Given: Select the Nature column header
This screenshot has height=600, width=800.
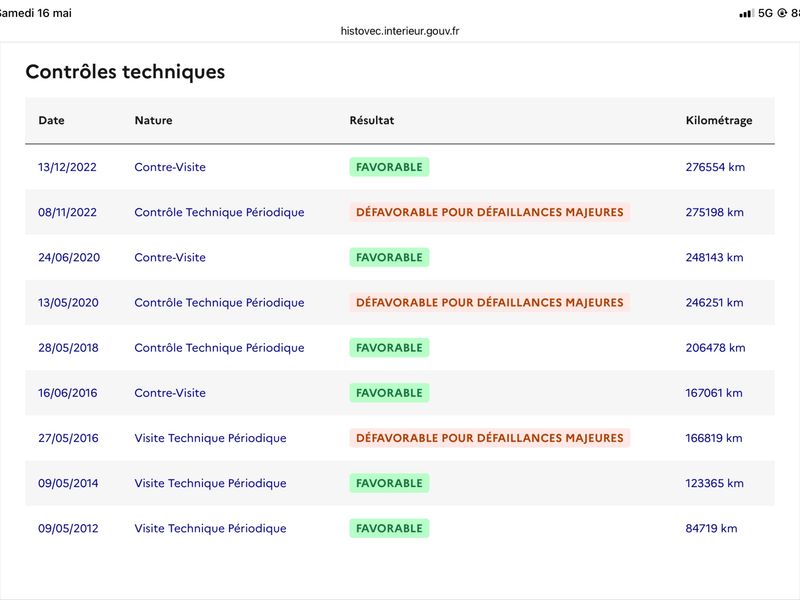Looking at the screenshot, I should (x=154, y=120).
